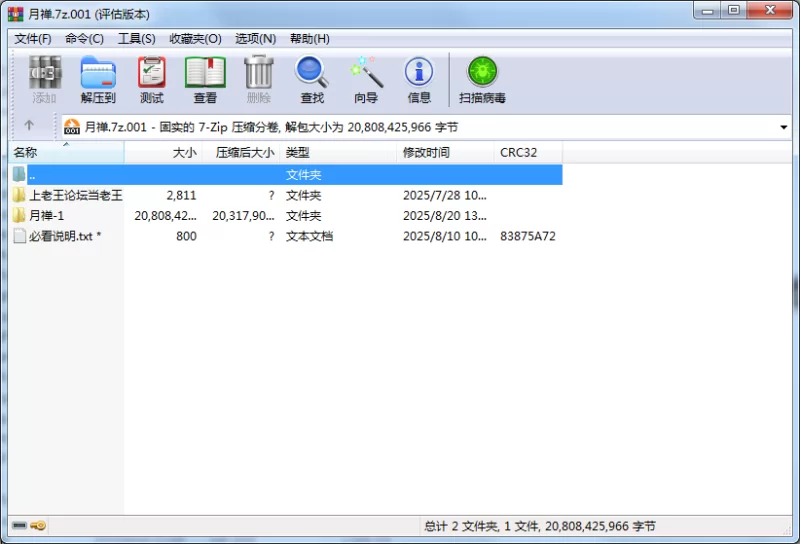This screenshot has width=800, height=544.
Task: Open the 收藏夹(O) favorites menu
Action: (195, 39)
